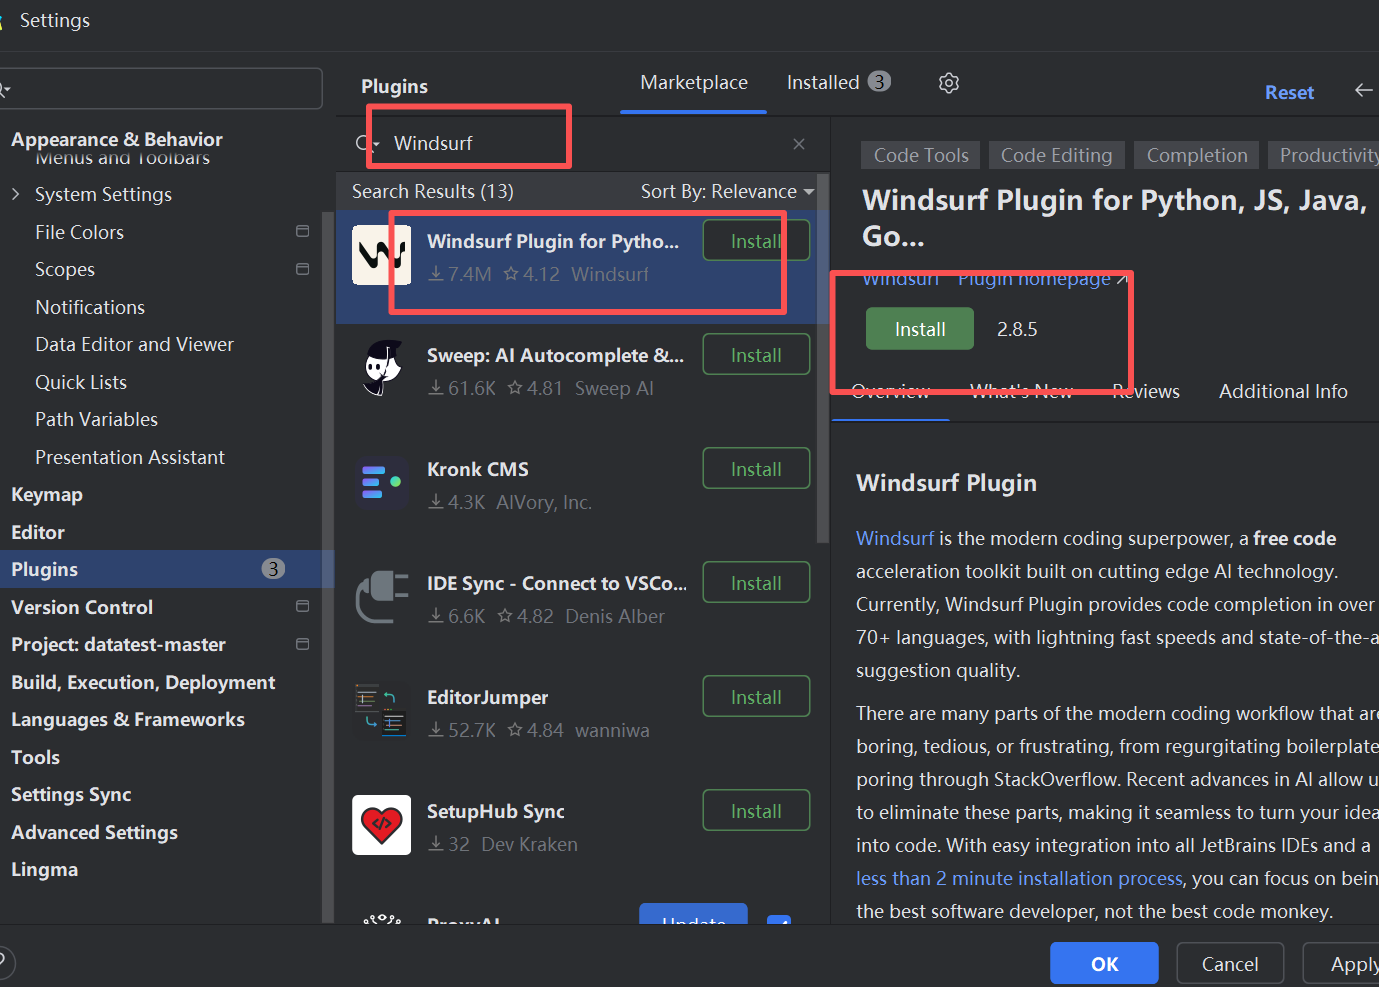Select File Colors settings

pyautogui.click(x=79, y=232)
